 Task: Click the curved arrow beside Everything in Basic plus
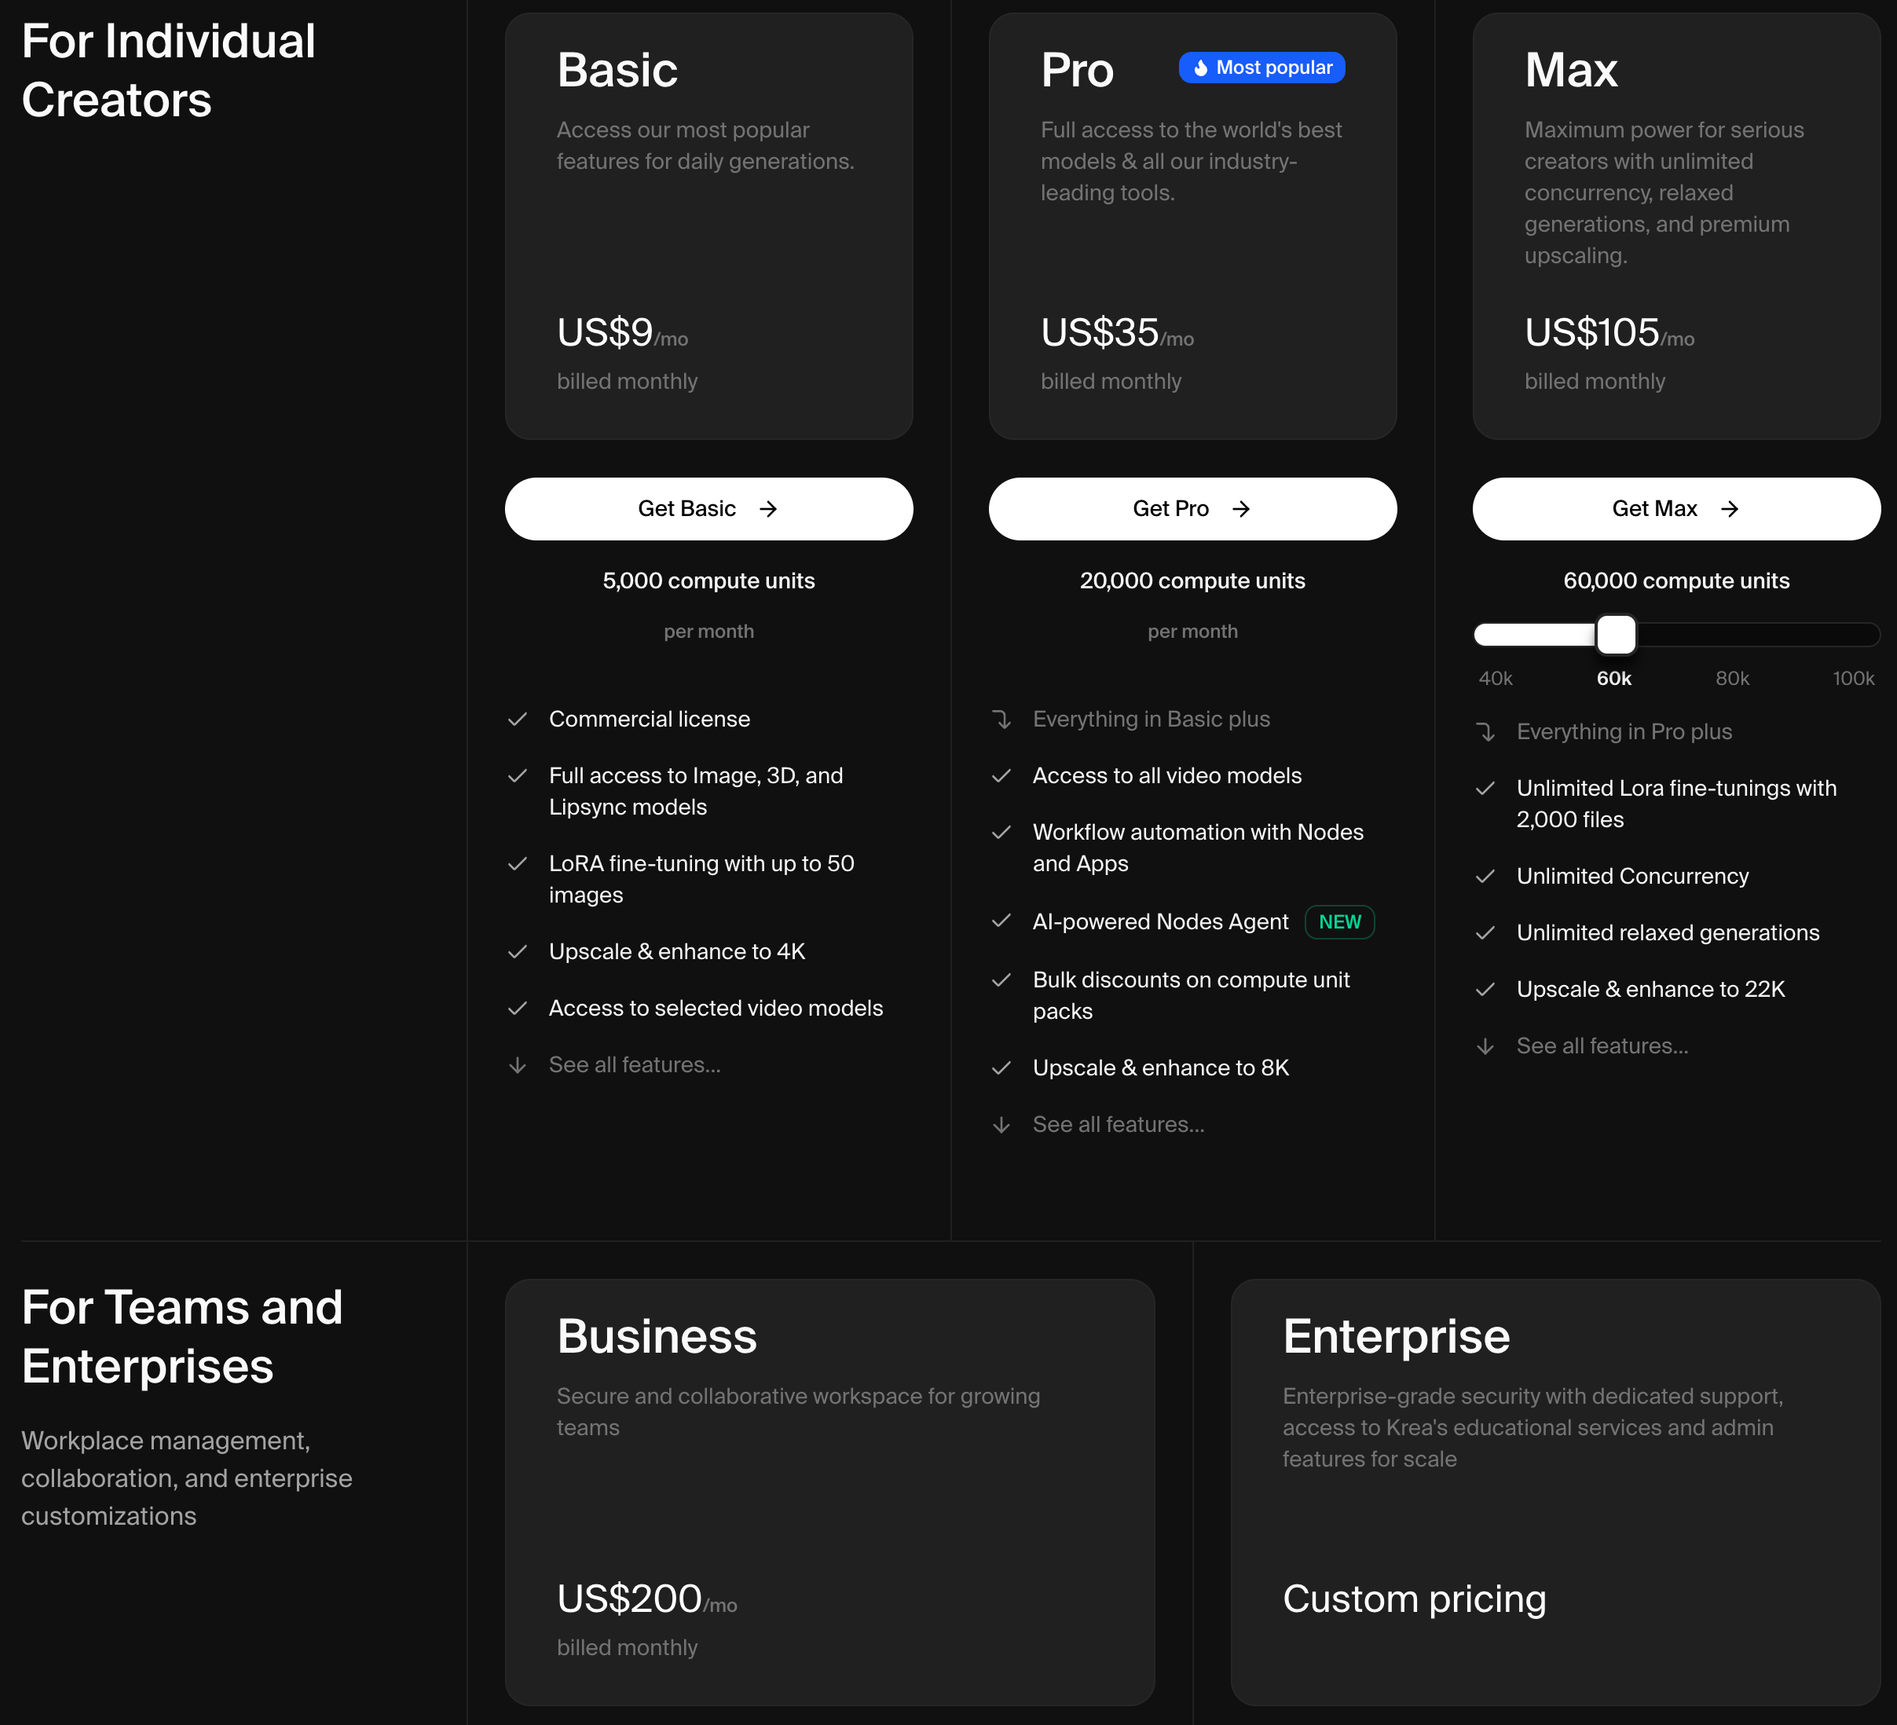tap(1001, 719)
